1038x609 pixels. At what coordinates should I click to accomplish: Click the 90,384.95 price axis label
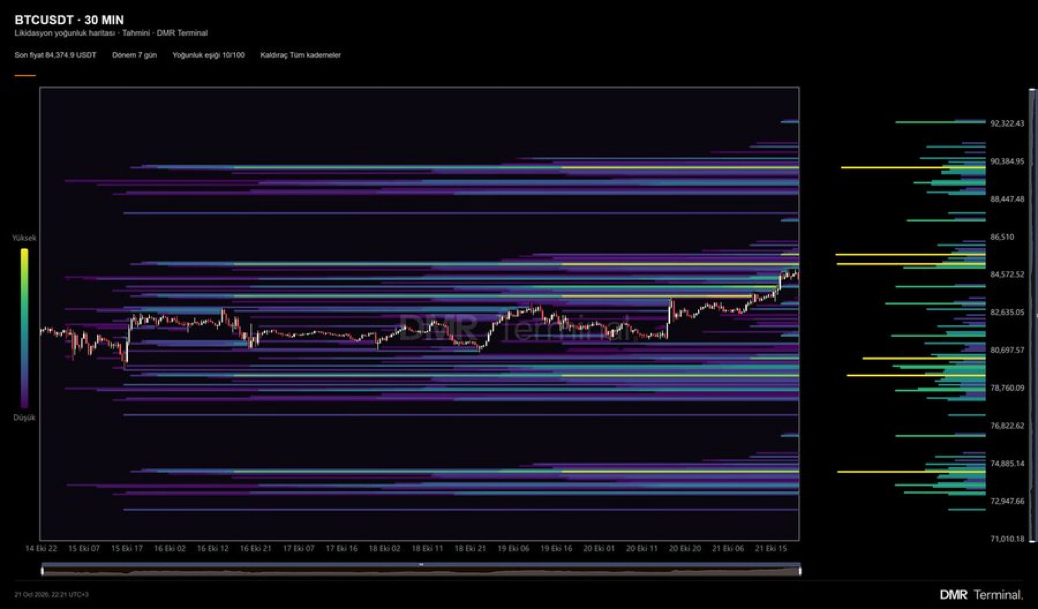click(1007, 162)
